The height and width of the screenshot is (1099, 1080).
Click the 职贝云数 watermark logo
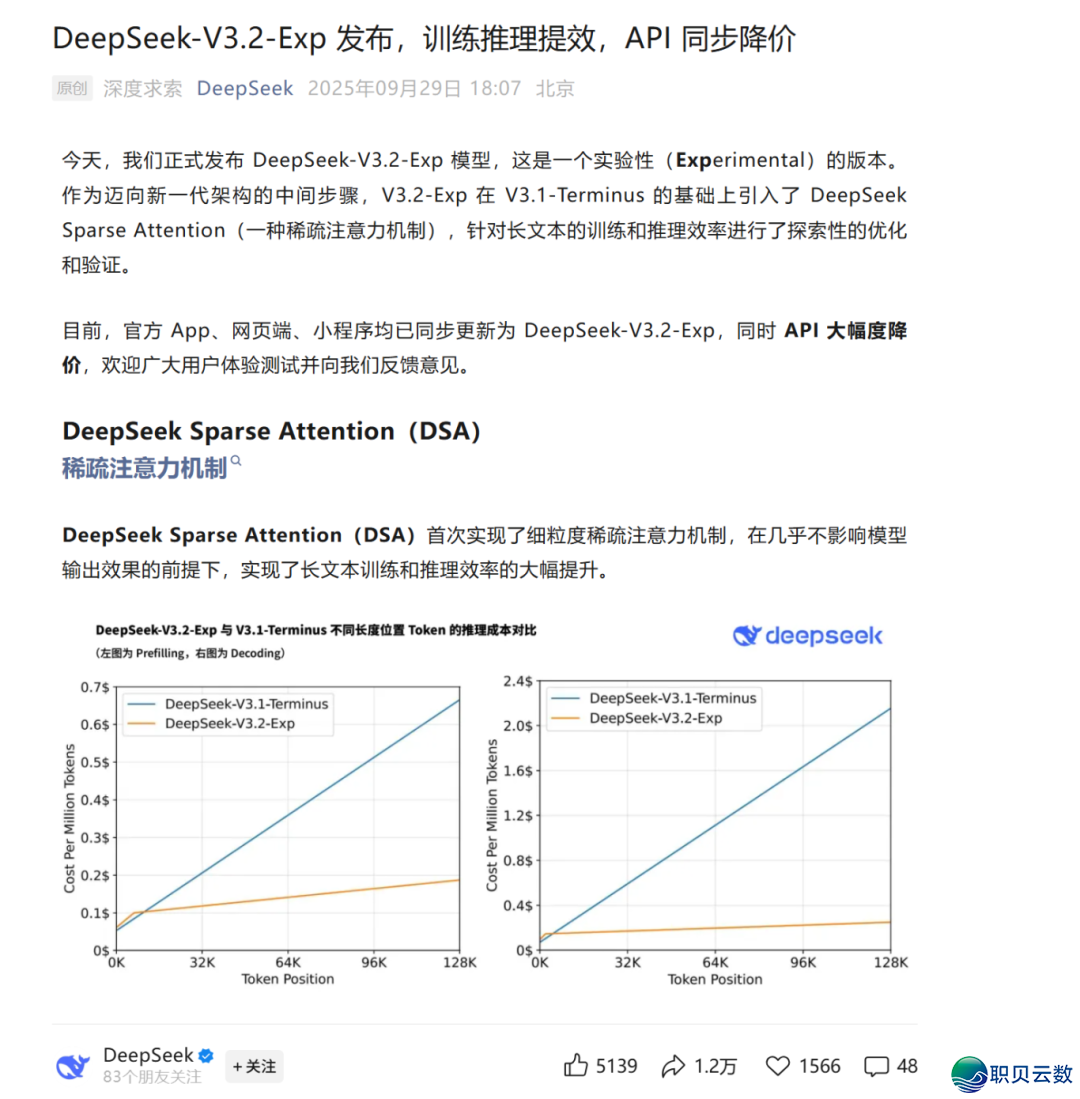(1012, 1073)
